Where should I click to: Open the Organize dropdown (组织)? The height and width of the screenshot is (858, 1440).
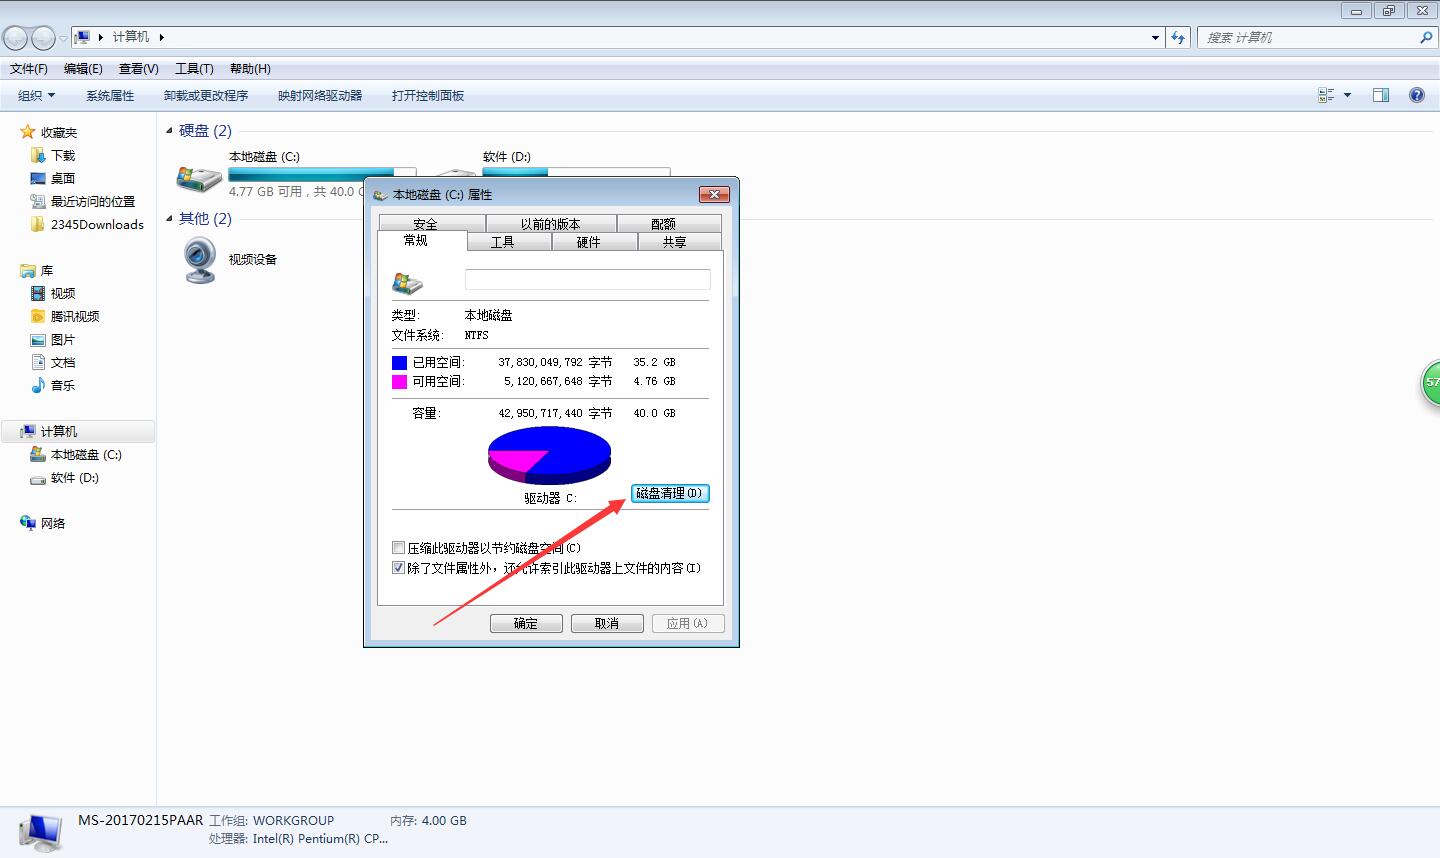click(36, 96)
